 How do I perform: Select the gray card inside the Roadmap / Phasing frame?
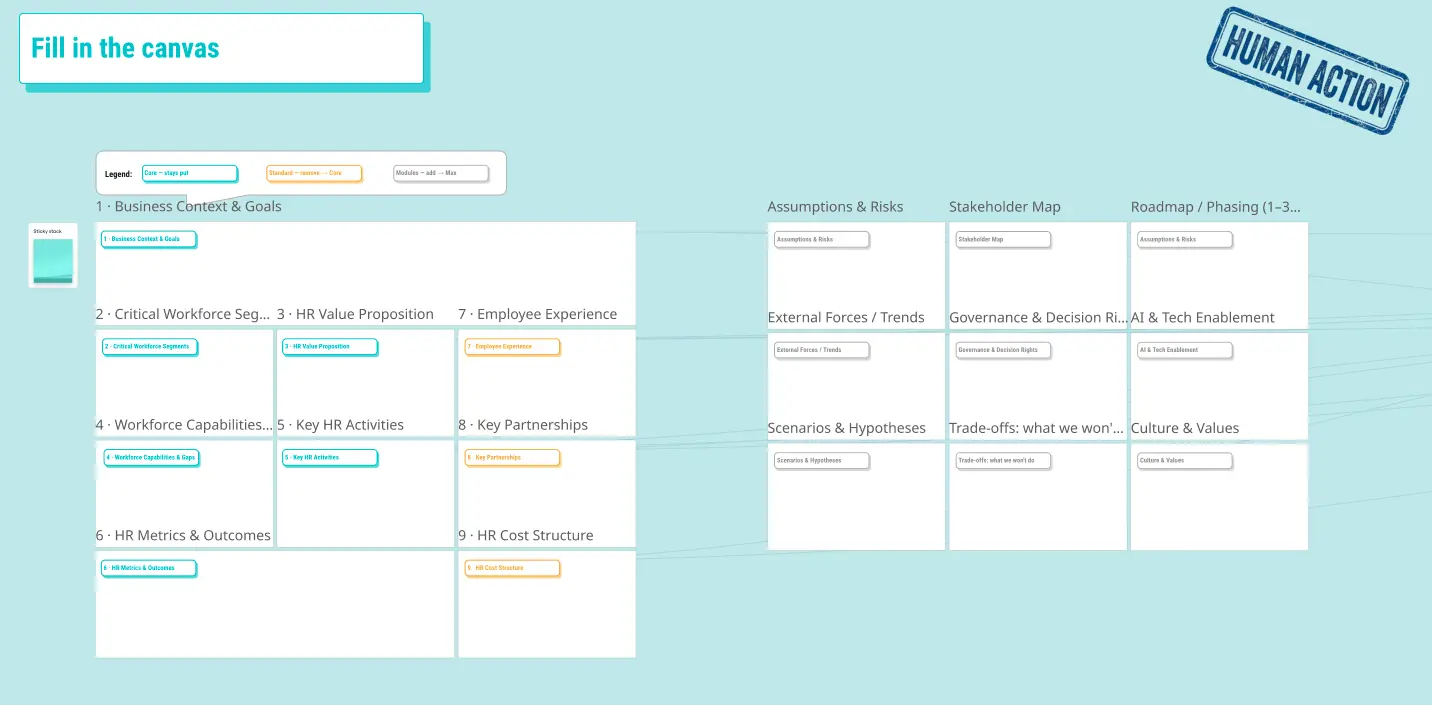(x=1185, y=240)
